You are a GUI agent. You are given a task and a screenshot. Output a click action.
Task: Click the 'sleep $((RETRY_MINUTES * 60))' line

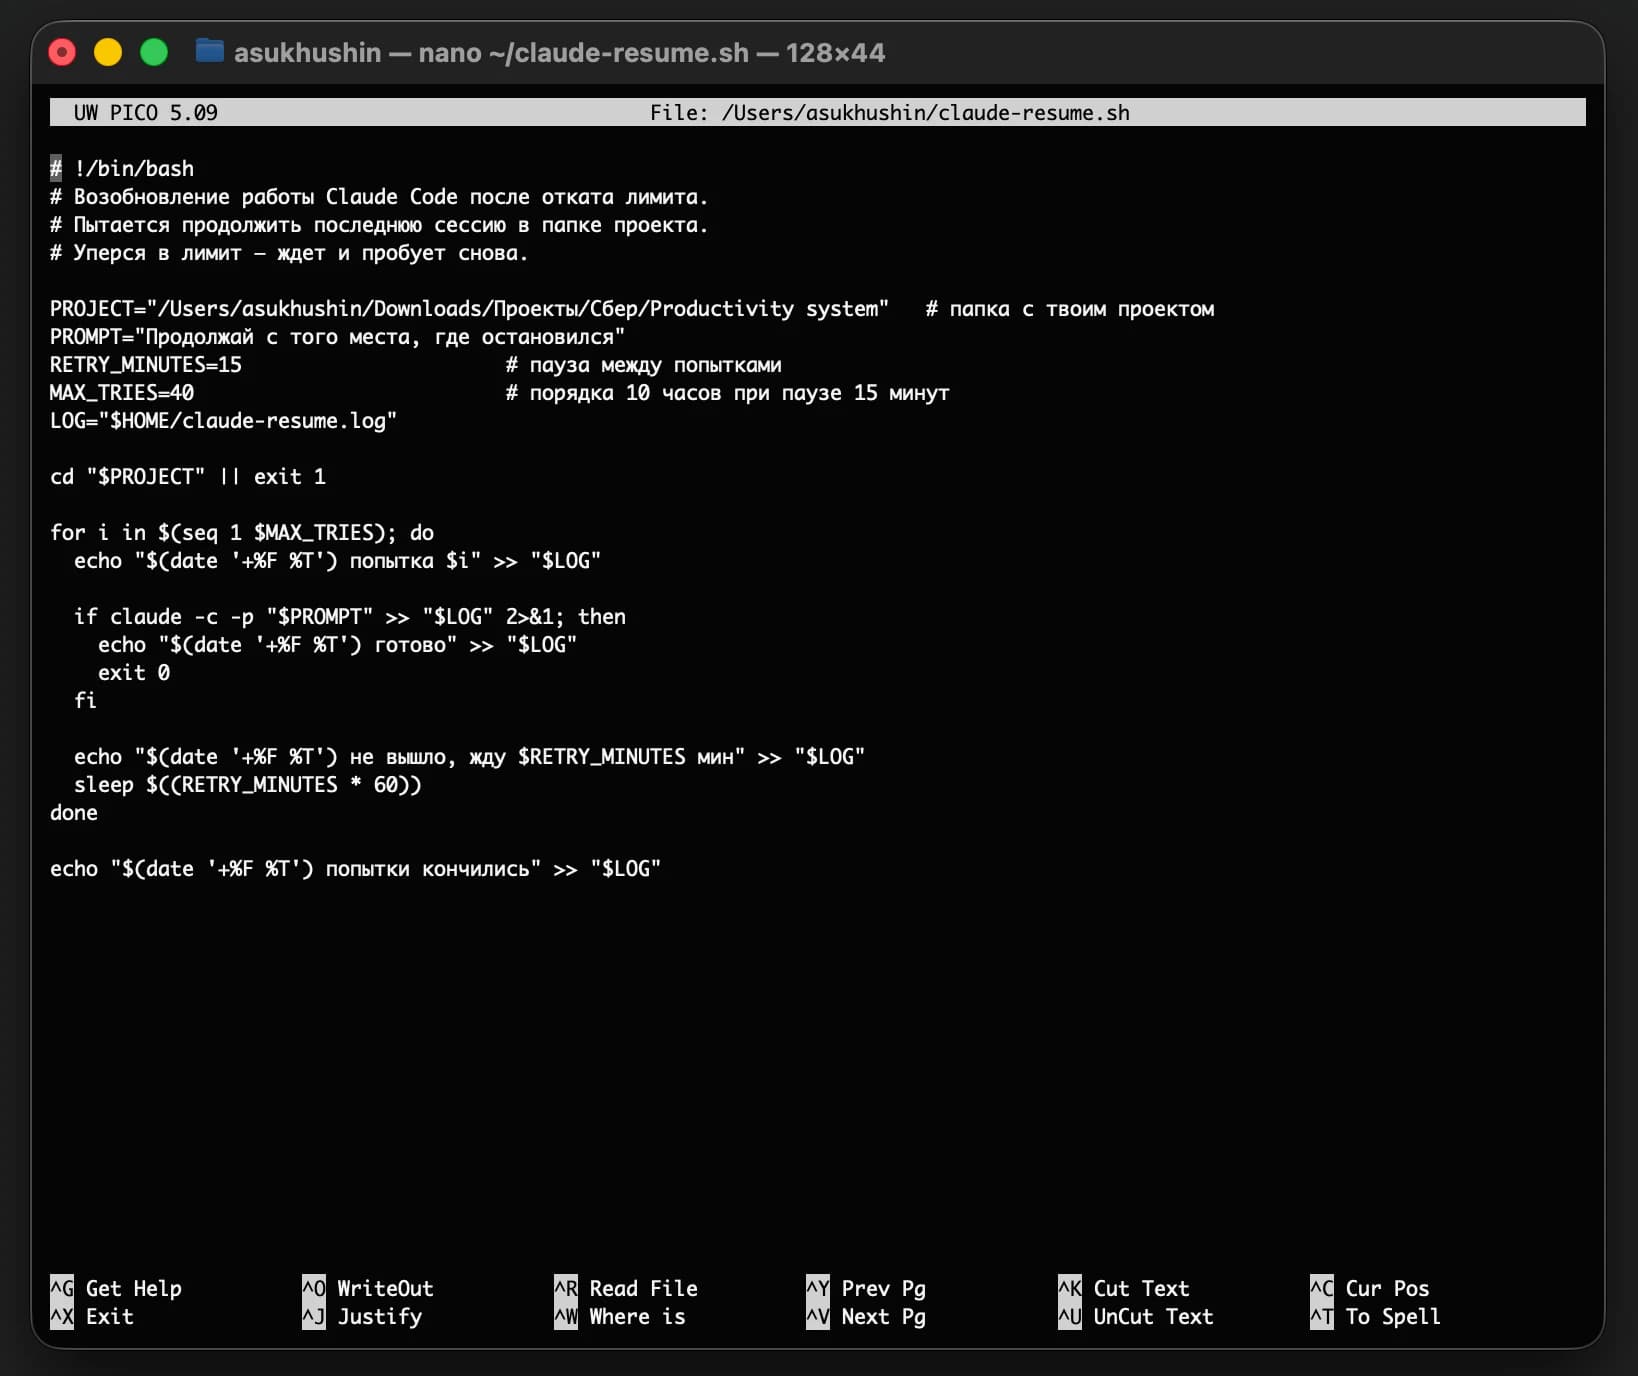pos(248,785)
